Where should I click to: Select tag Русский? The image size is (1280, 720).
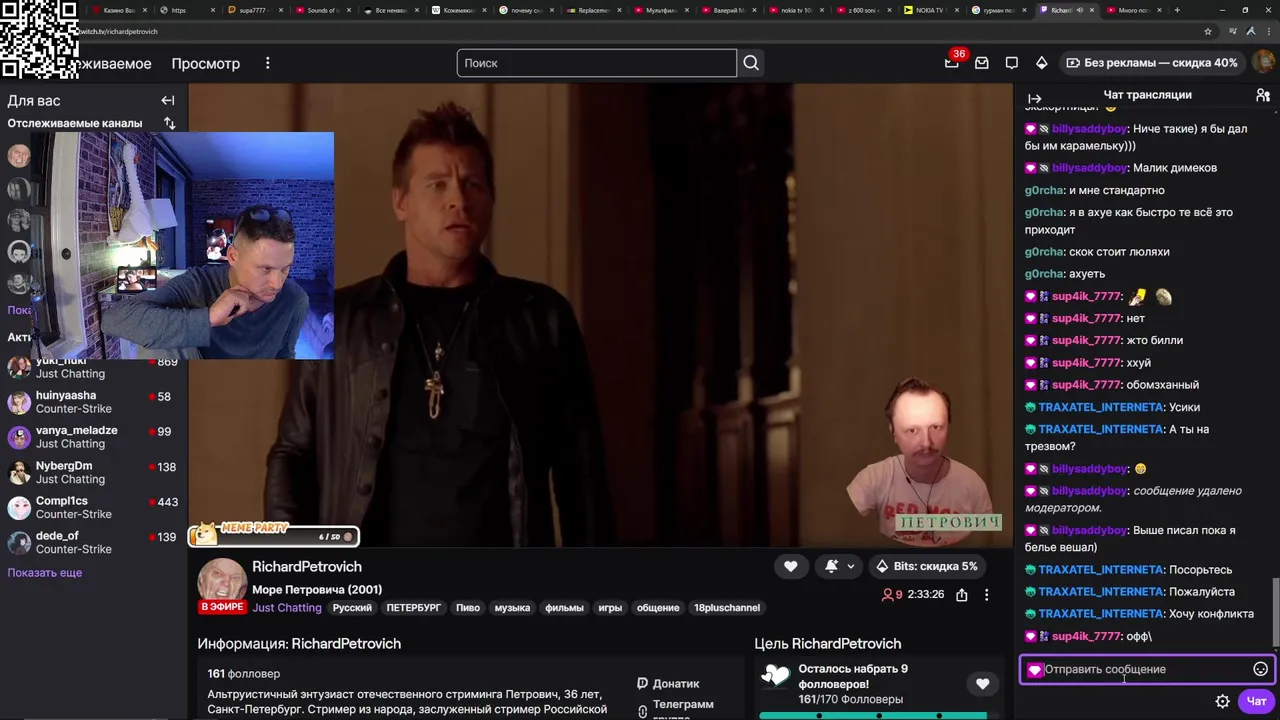click(x=352, y=608)
